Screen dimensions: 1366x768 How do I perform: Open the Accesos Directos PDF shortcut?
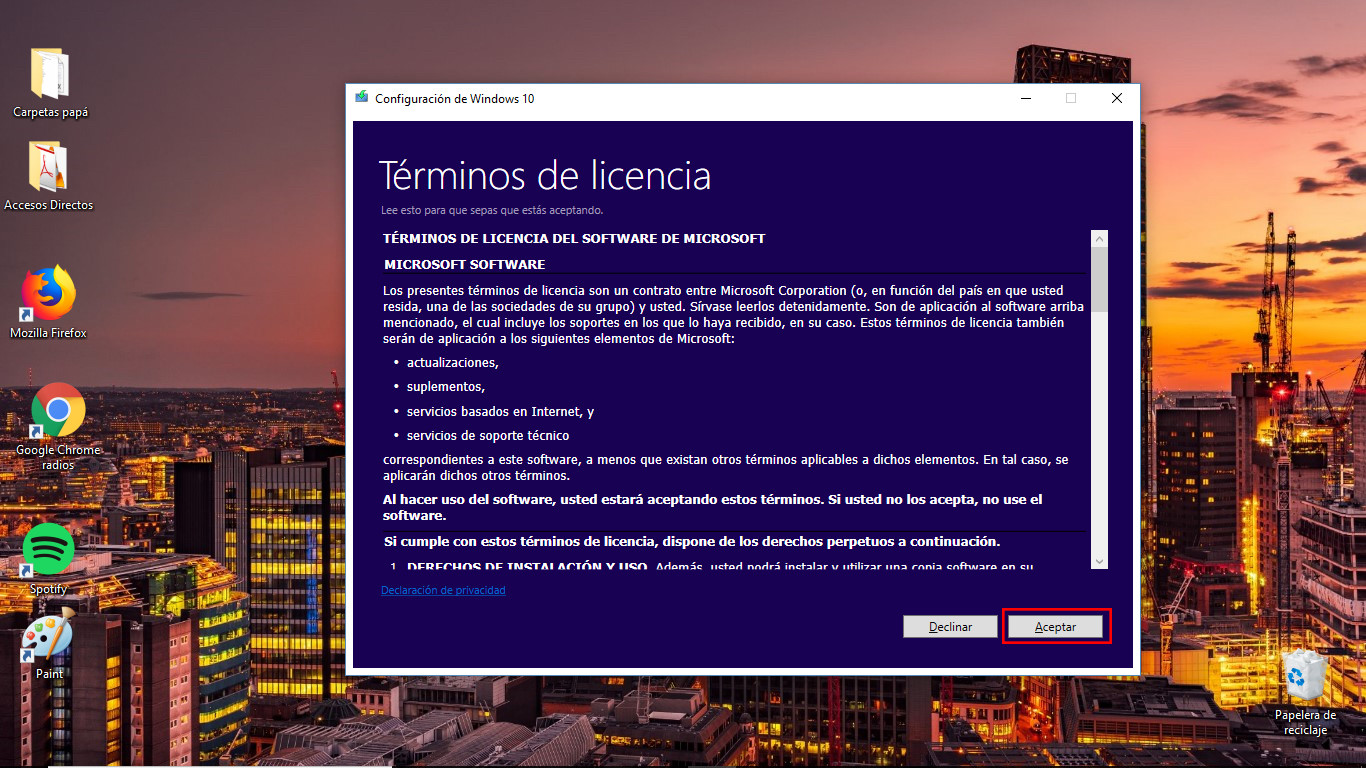click(x=46, y=165)
